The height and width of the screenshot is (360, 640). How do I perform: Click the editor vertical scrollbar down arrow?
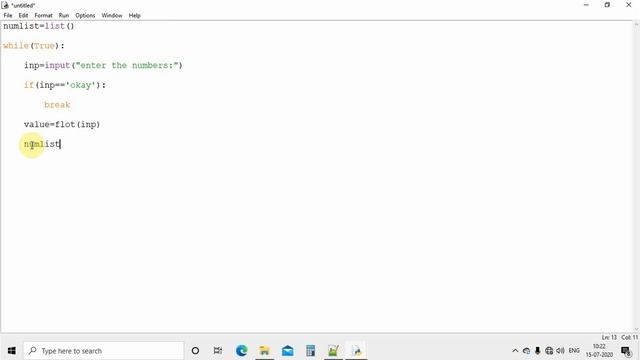click(x=636, y=329)
